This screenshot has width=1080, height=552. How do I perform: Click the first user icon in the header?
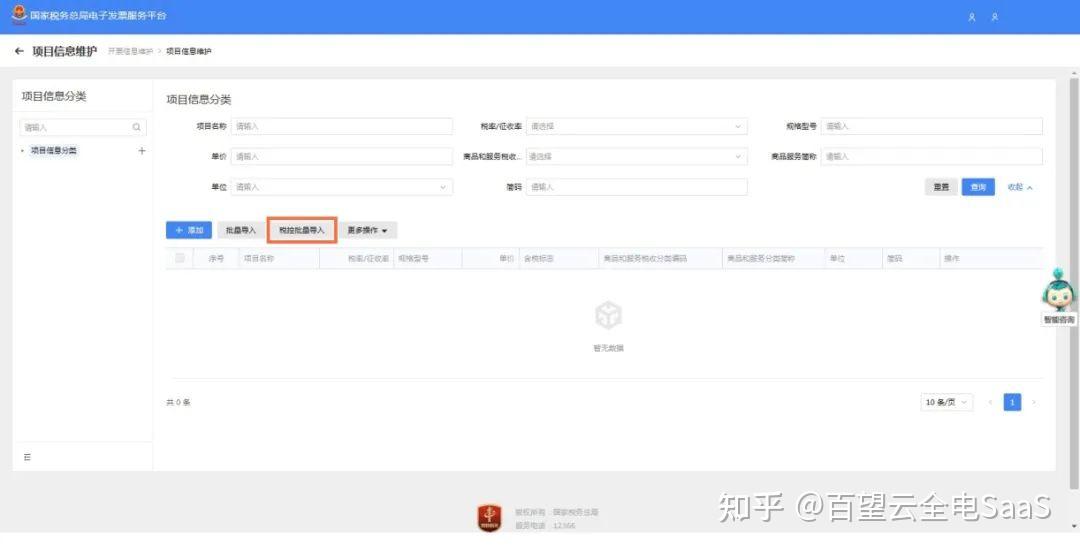pos(972,17)
